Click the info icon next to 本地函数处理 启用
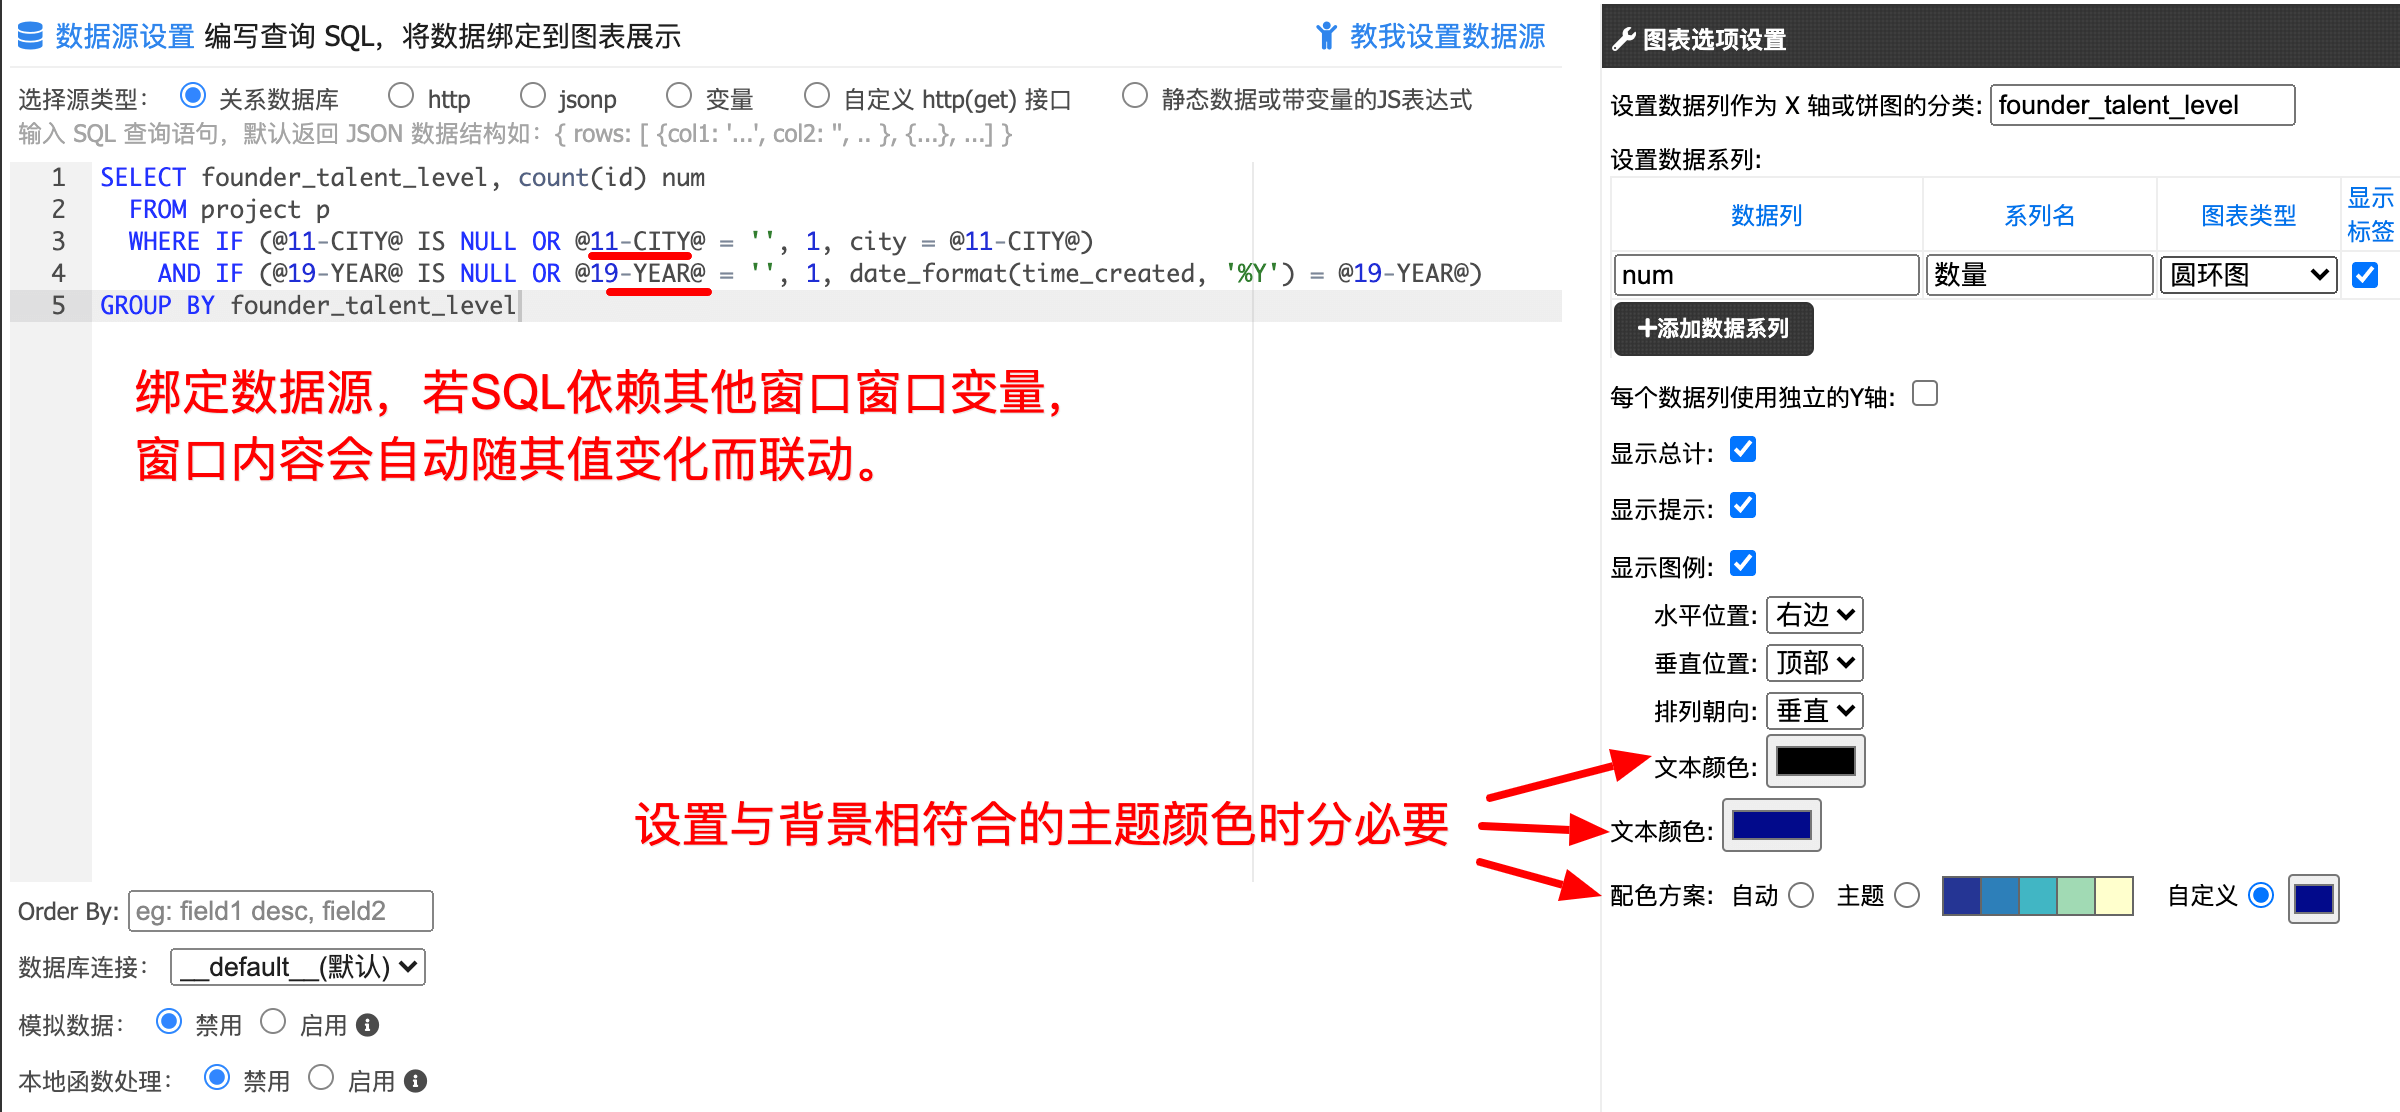 coord(416,1081)
